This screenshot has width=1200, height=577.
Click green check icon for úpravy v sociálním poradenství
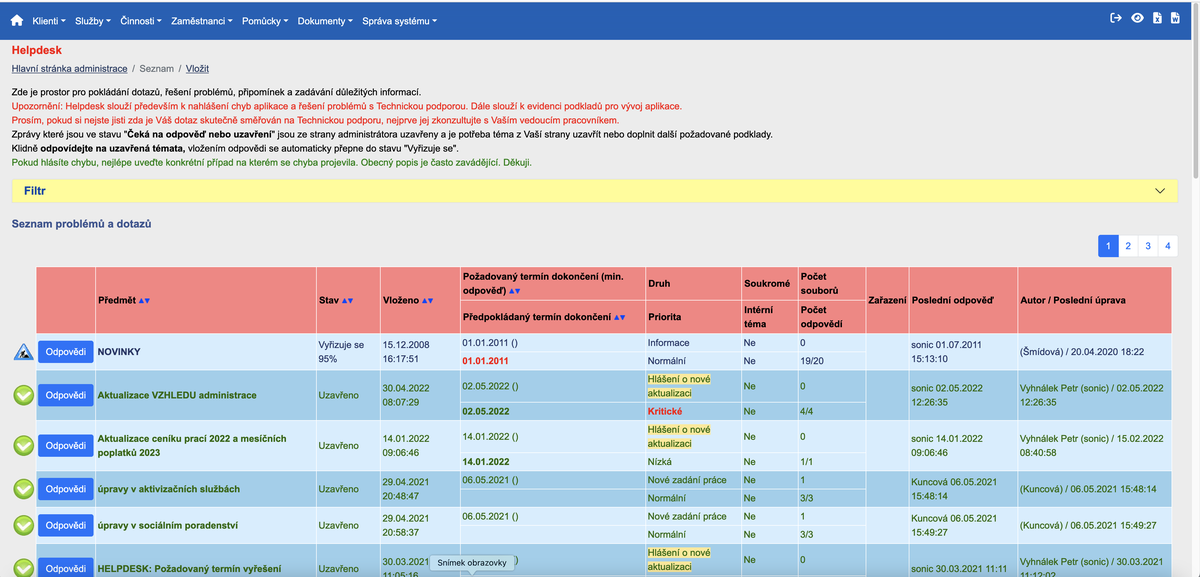click(24, 525)
